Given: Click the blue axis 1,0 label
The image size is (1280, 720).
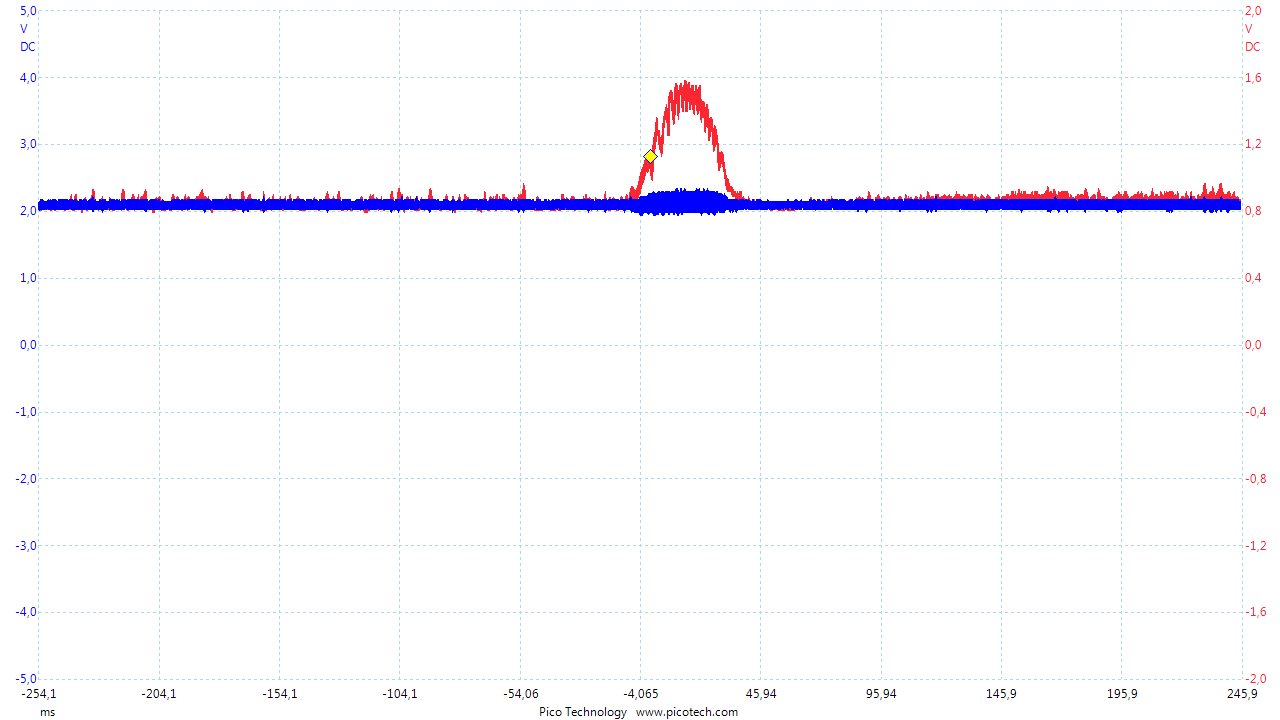Looking at the screenshot, I should click(28, 278).
